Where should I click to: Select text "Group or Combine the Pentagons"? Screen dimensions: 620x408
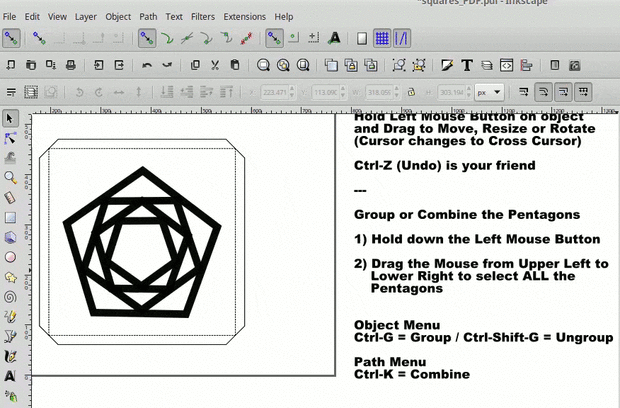pos(467,215)
